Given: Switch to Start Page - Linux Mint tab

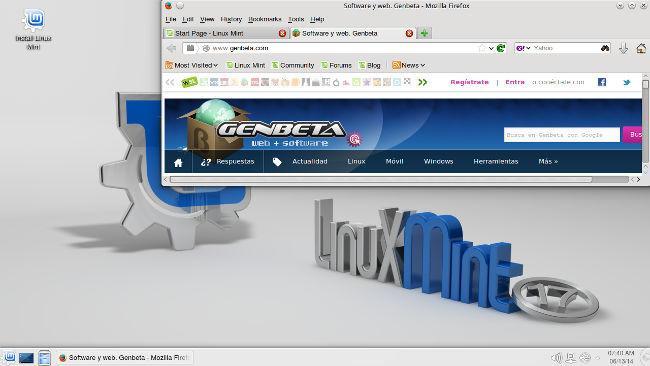Looking at the screenshot, I should click(x=226, y=33).
